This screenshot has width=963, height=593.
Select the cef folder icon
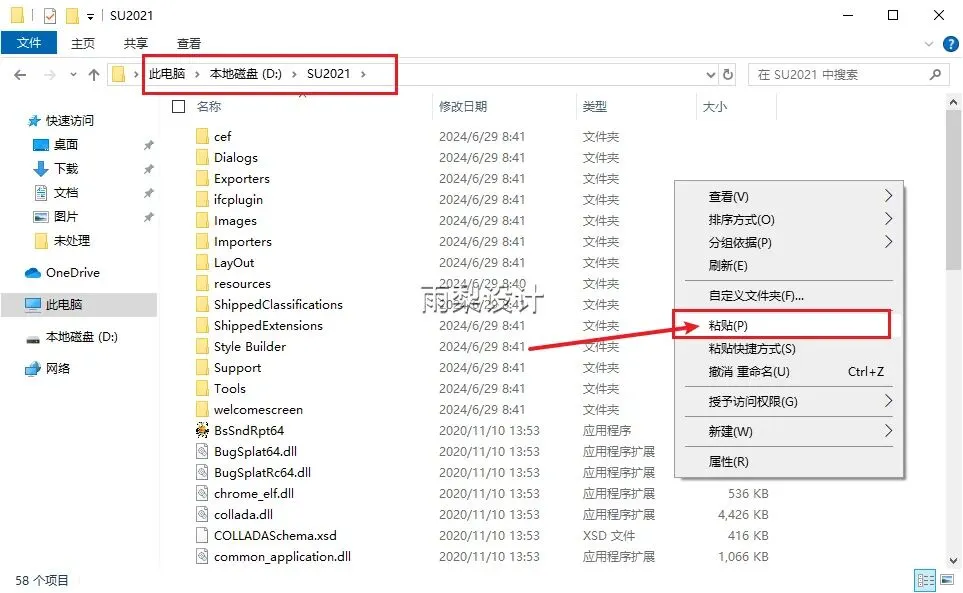click(202, 136)
